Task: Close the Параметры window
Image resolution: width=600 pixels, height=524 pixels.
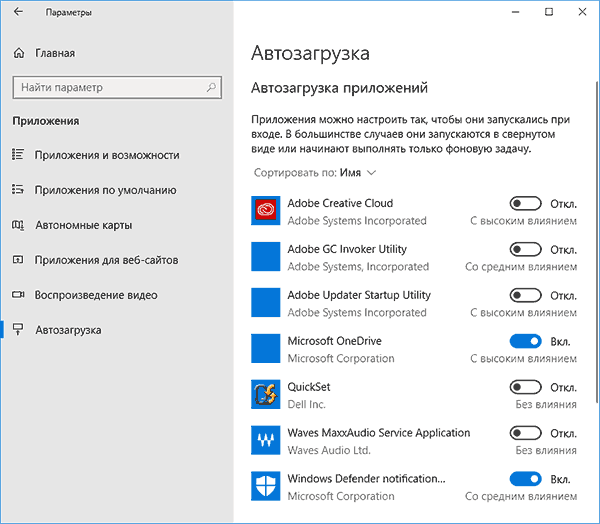Action: coord(582,12)
